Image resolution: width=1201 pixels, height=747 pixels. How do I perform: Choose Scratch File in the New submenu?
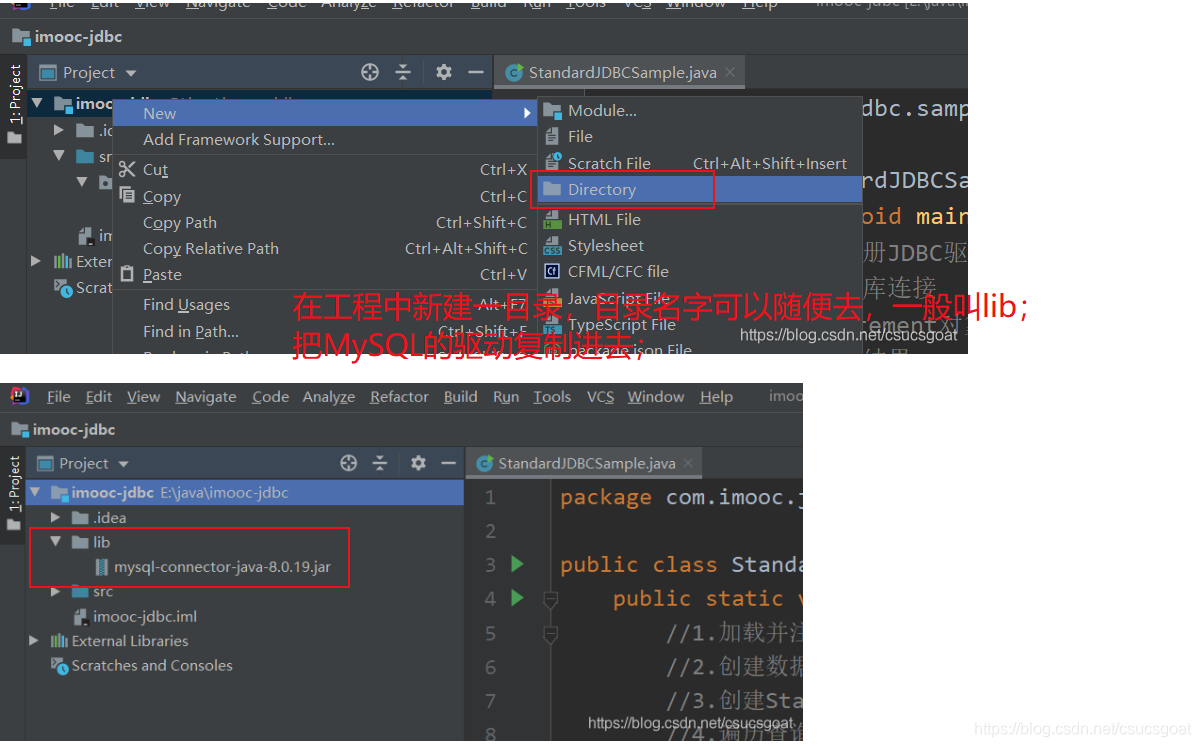coord(609,163)
